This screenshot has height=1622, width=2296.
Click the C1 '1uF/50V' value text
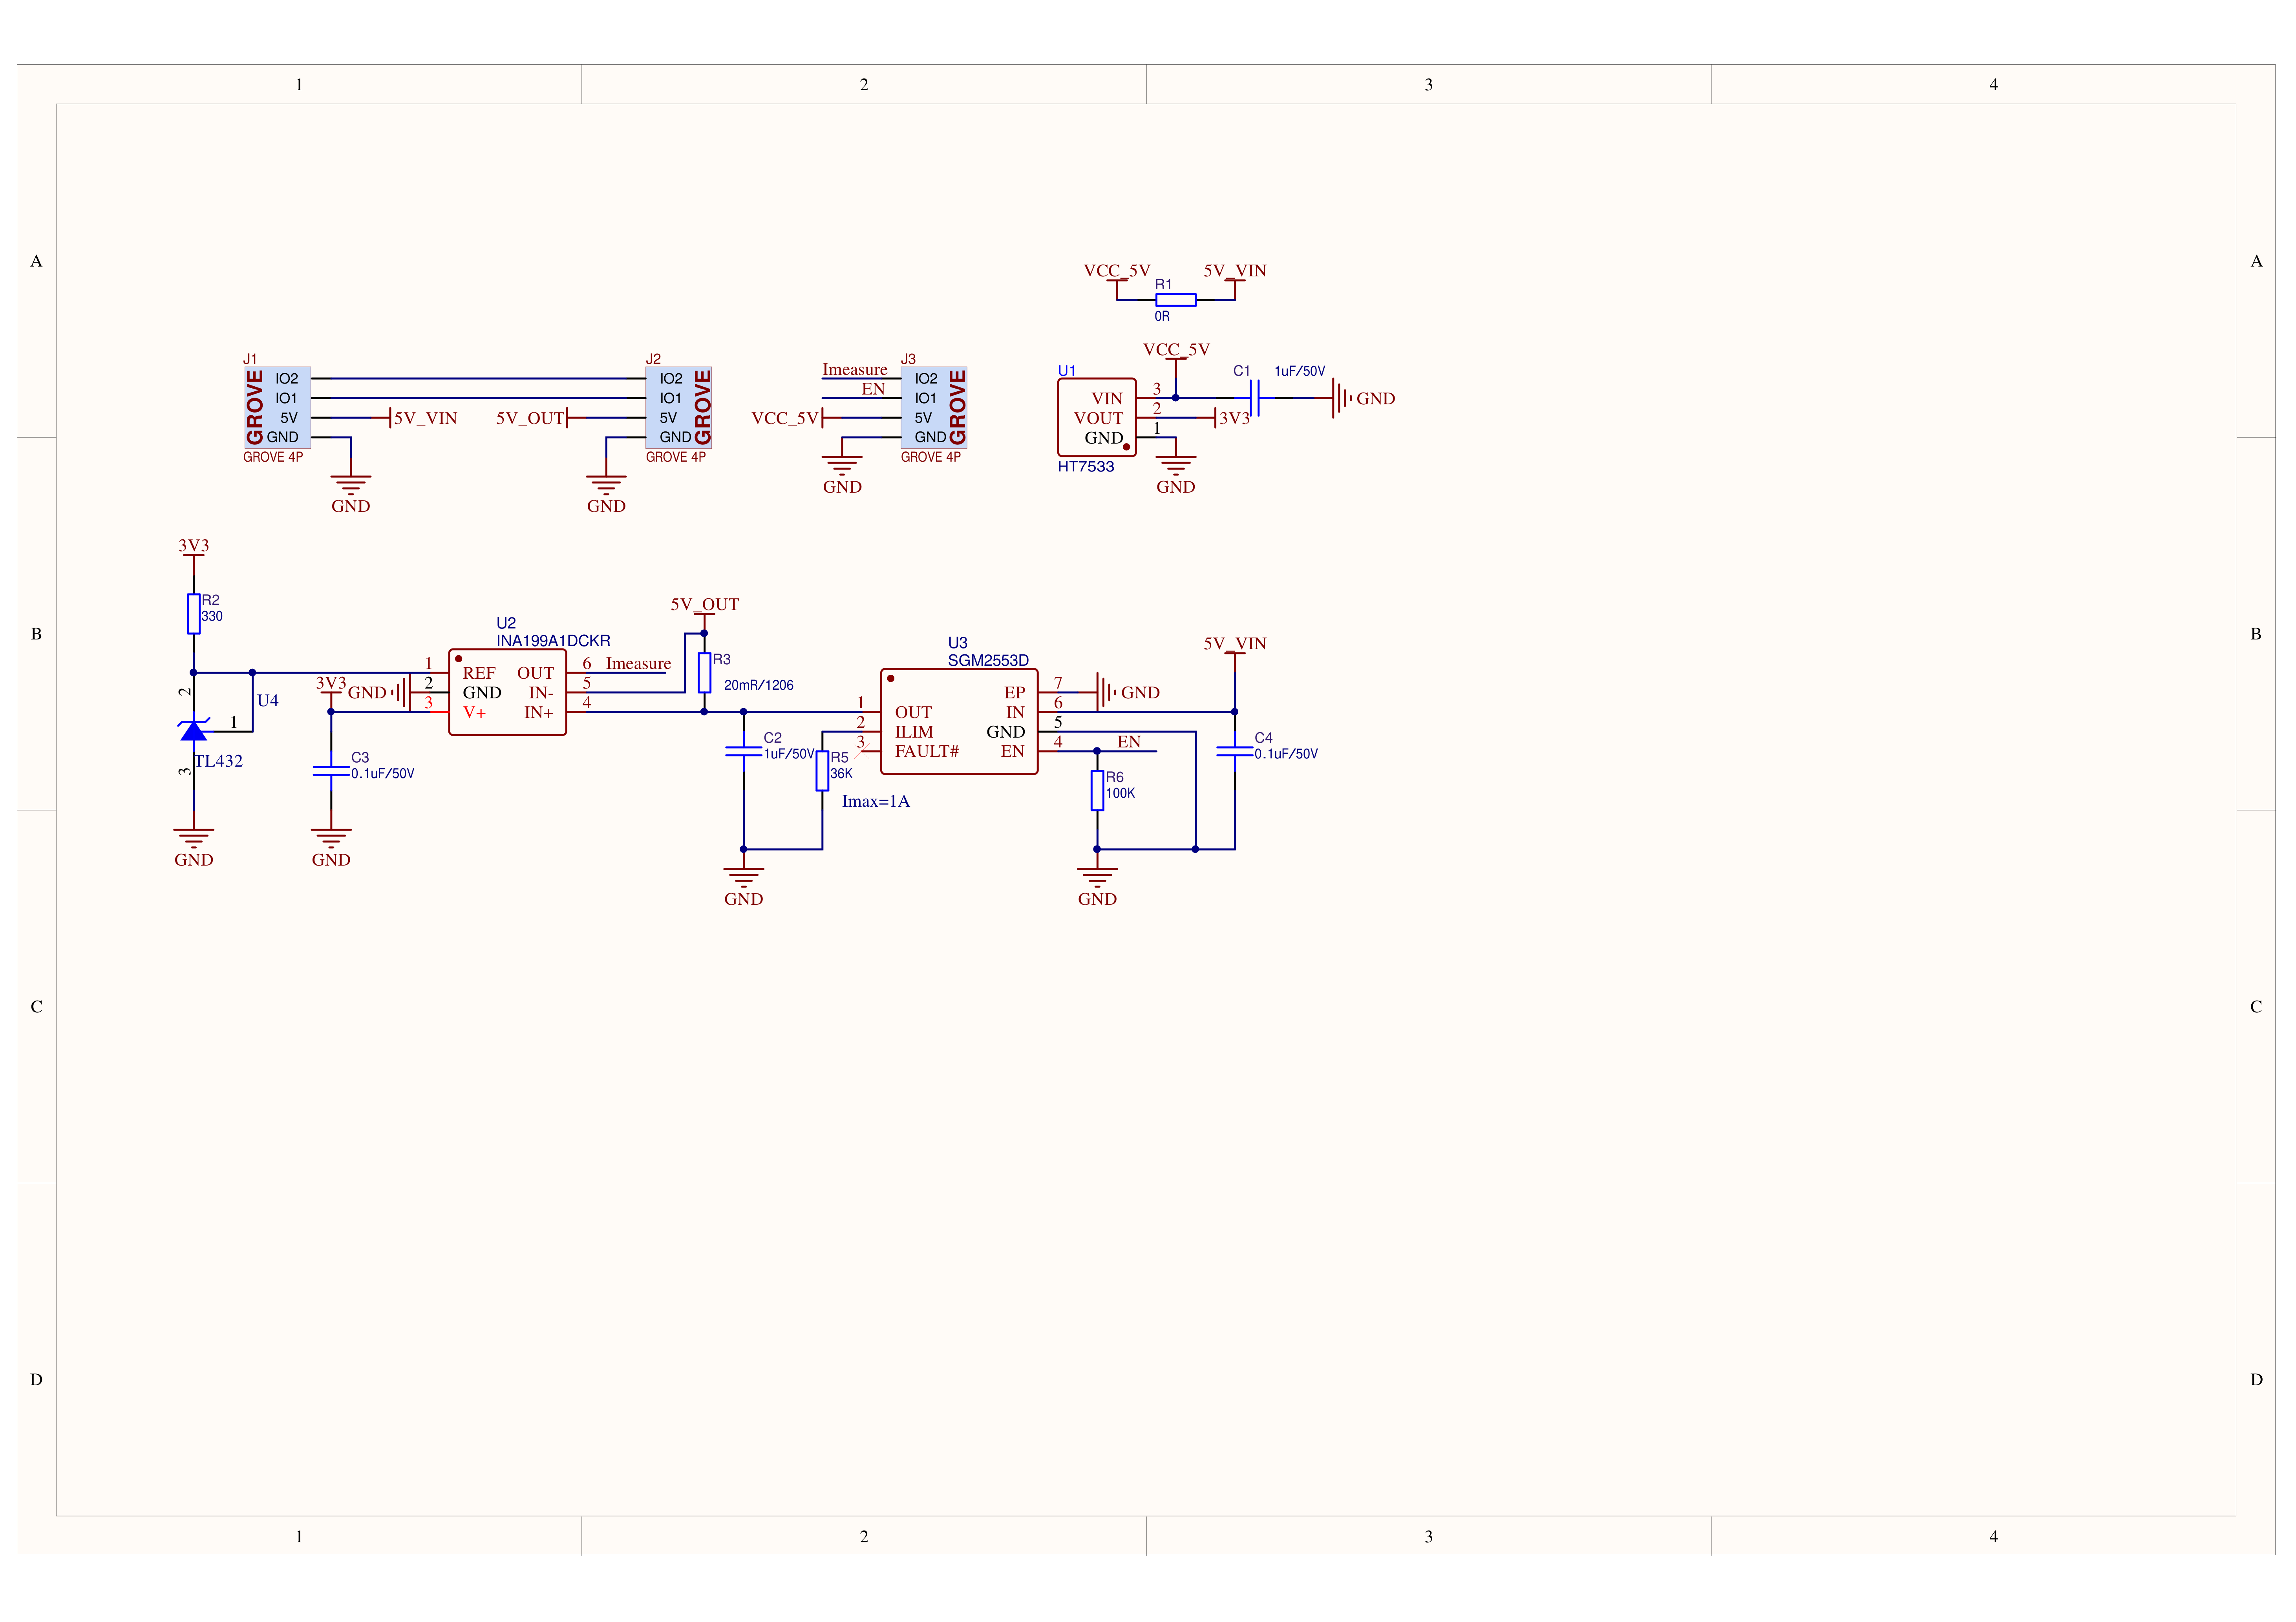click(x=1300, y=371)
